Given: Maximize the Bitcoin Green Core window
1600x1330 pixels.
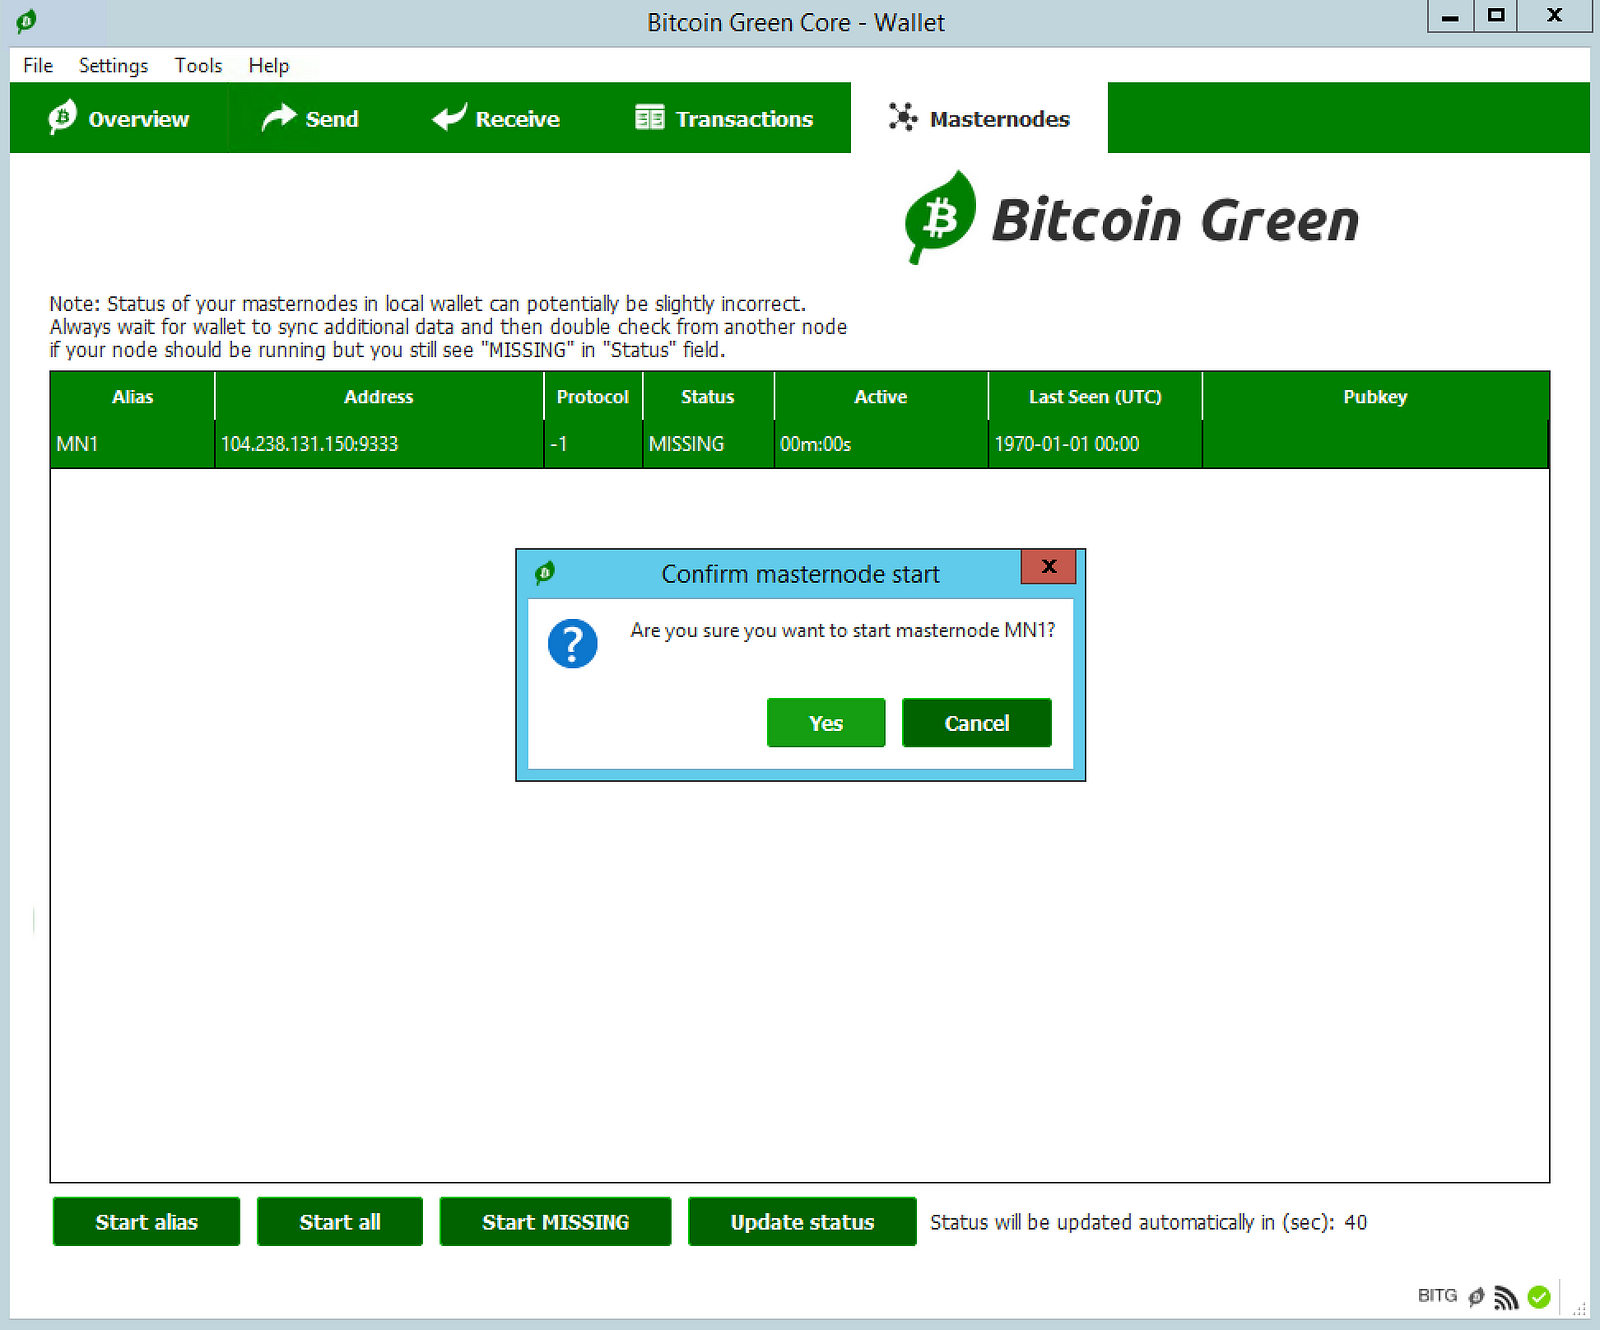Looking at the screenshot, I should (x=1496, y=16).
